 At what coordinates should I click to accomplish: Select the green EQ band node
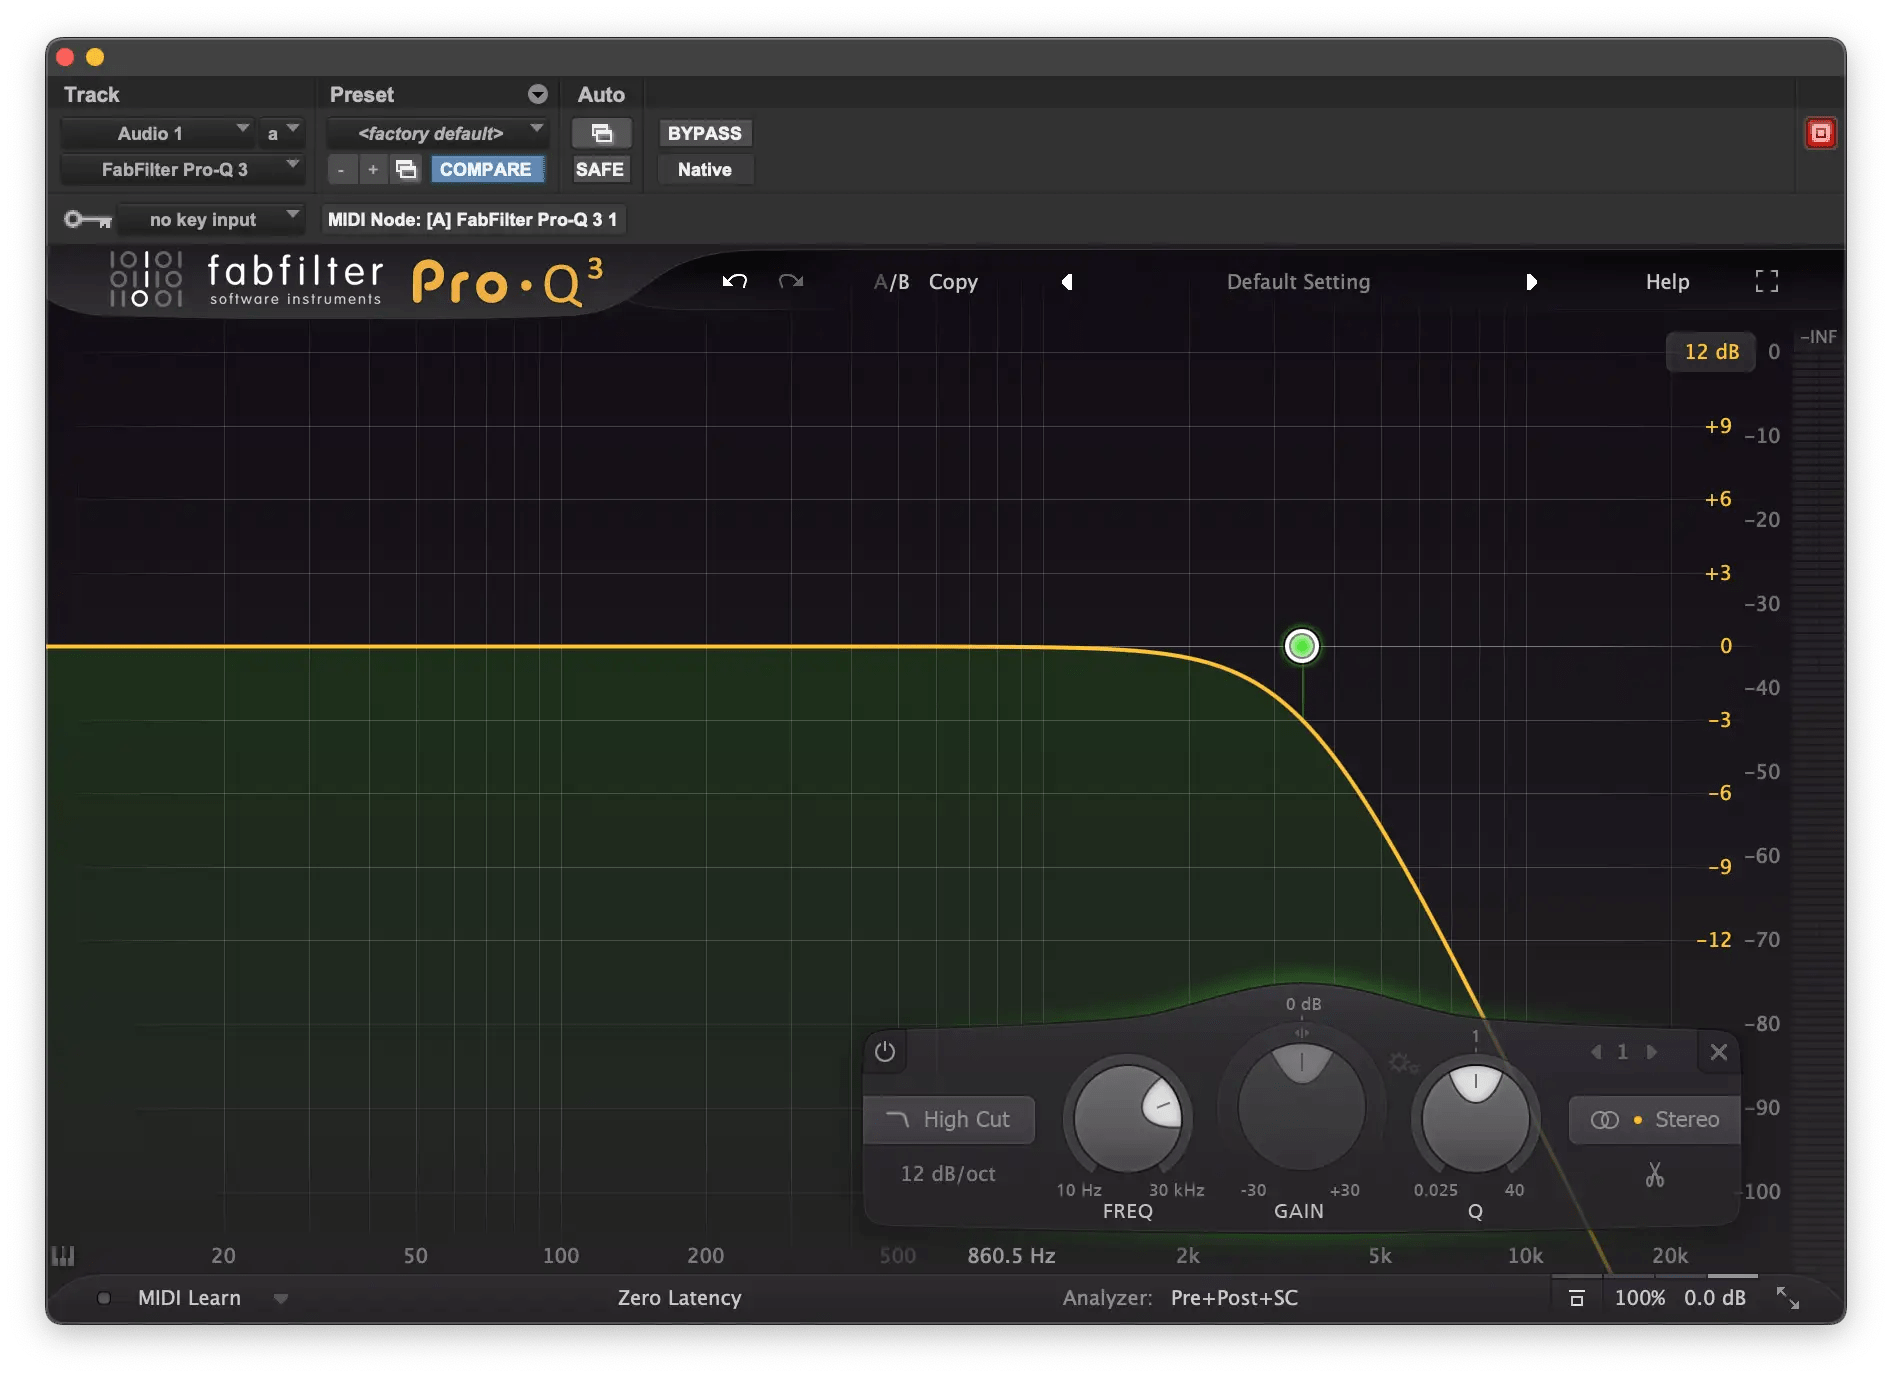[x=1301, y=646]
